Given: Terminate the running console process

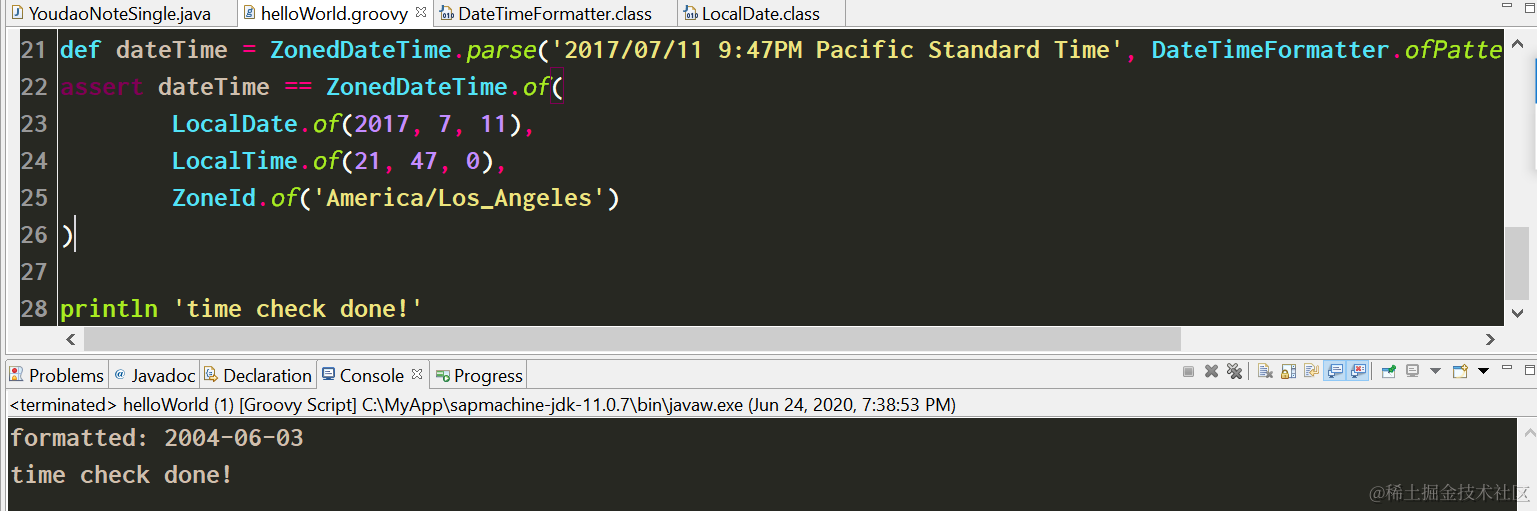Looking at the screenshot, I should point(1188,371).
